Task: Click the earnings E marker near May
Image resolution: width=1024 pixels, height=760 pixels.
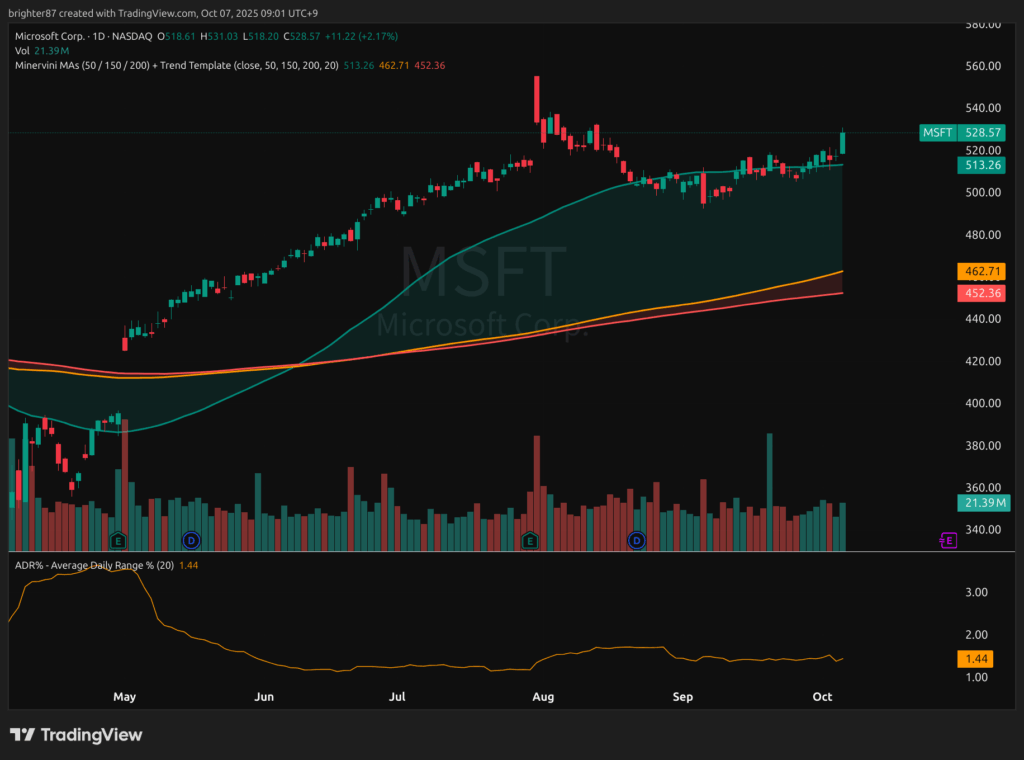Action: tap(119, 540)
